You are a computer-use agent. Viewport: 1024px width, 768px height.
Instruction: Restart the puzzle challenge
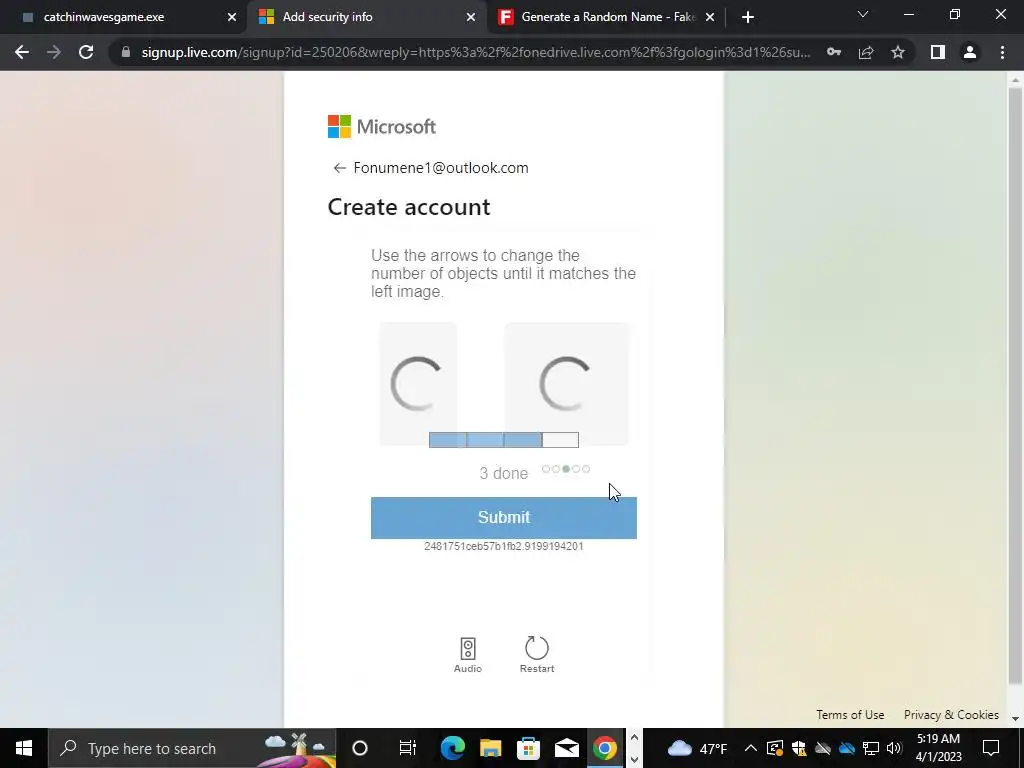tap(537, 655)
